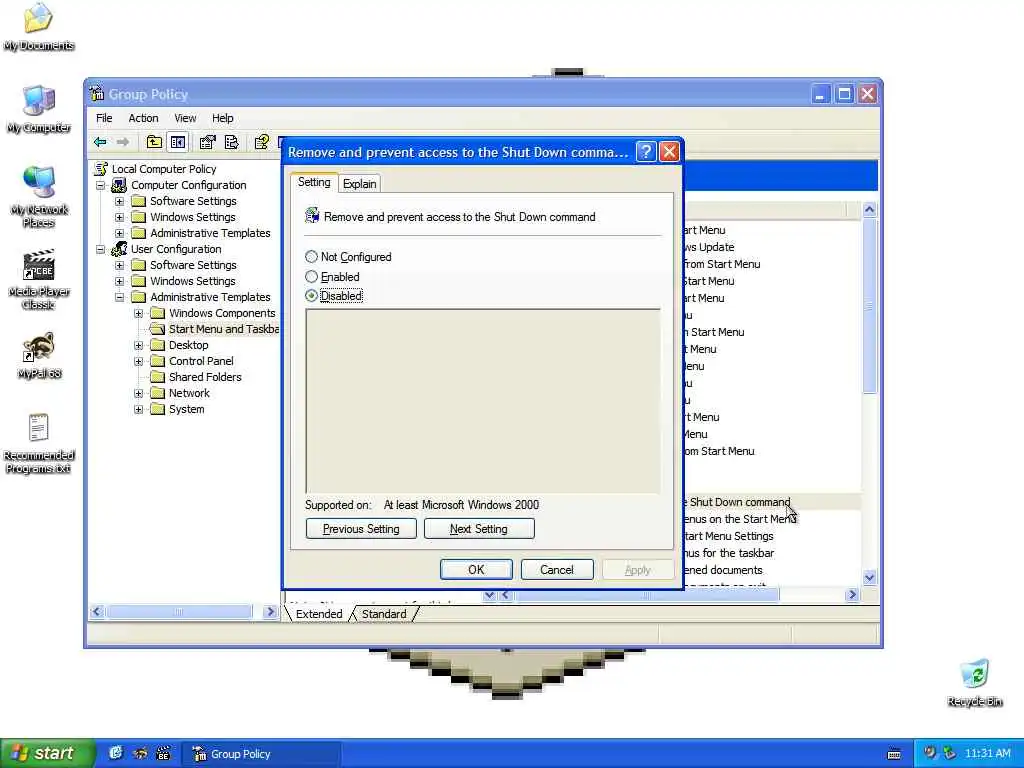The height and width of the screenshot is (768, 1024).
Task: Switch to the Setting tab
Action: point(314,182)
